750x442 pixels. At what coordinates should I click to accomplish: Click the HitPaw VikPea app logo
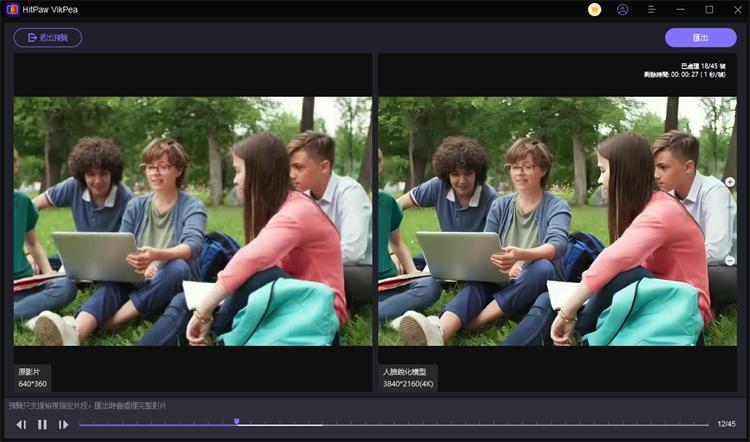coord(12,10)
